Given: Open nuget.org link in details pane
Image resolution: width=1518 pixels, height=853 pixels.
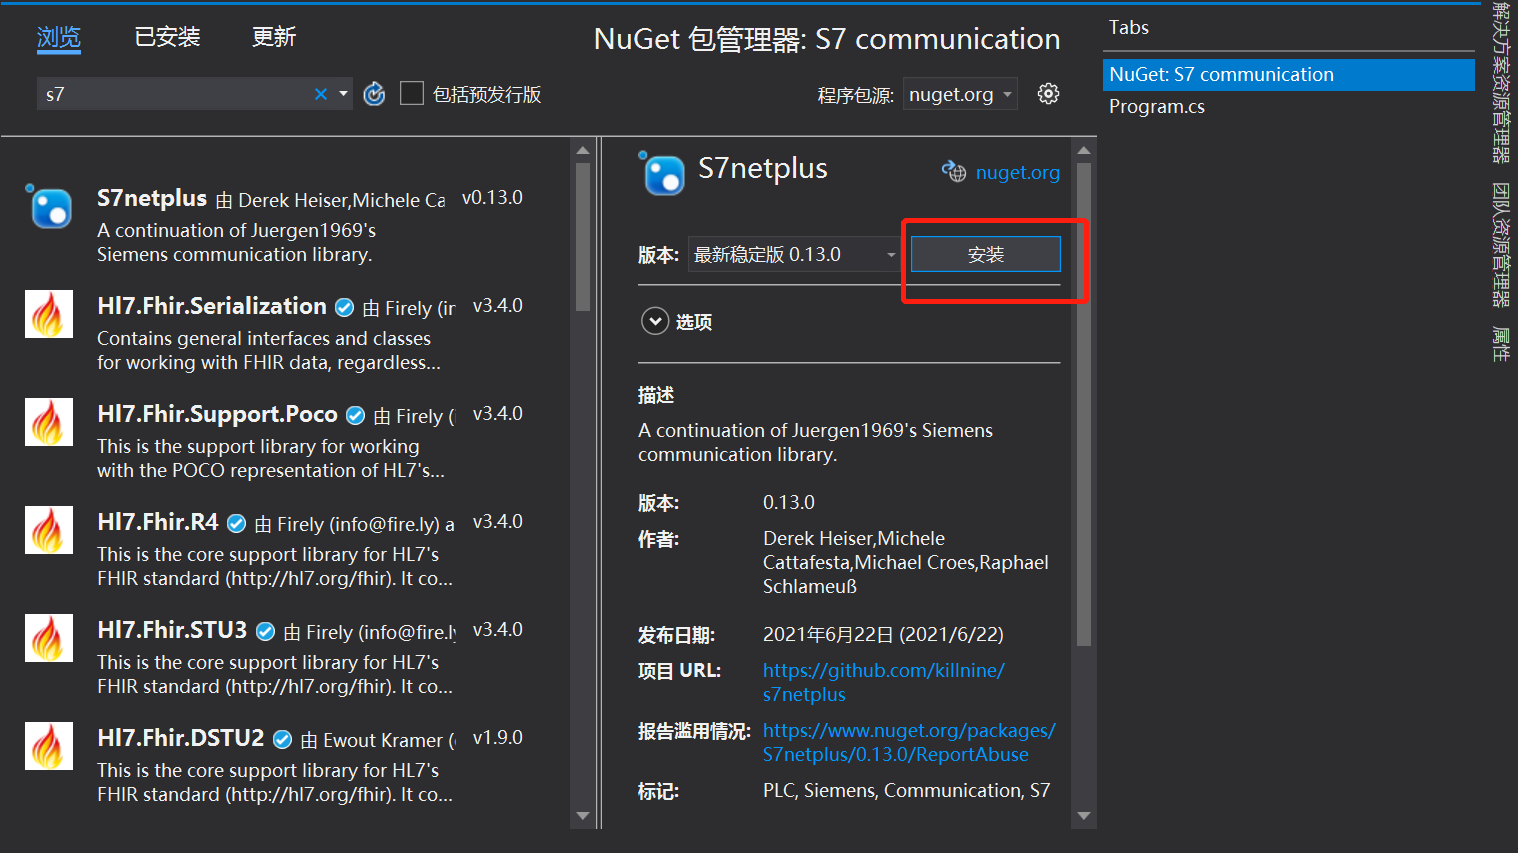Looking at the screenshot, I should point(1017,172).
